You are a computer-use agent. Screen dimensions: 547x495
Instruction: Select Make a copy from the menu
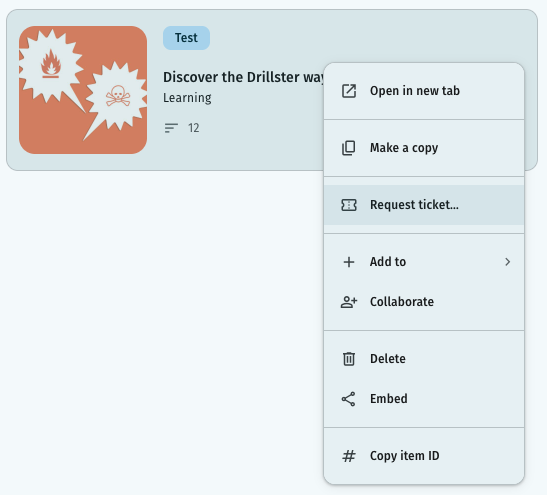(424, 148)
